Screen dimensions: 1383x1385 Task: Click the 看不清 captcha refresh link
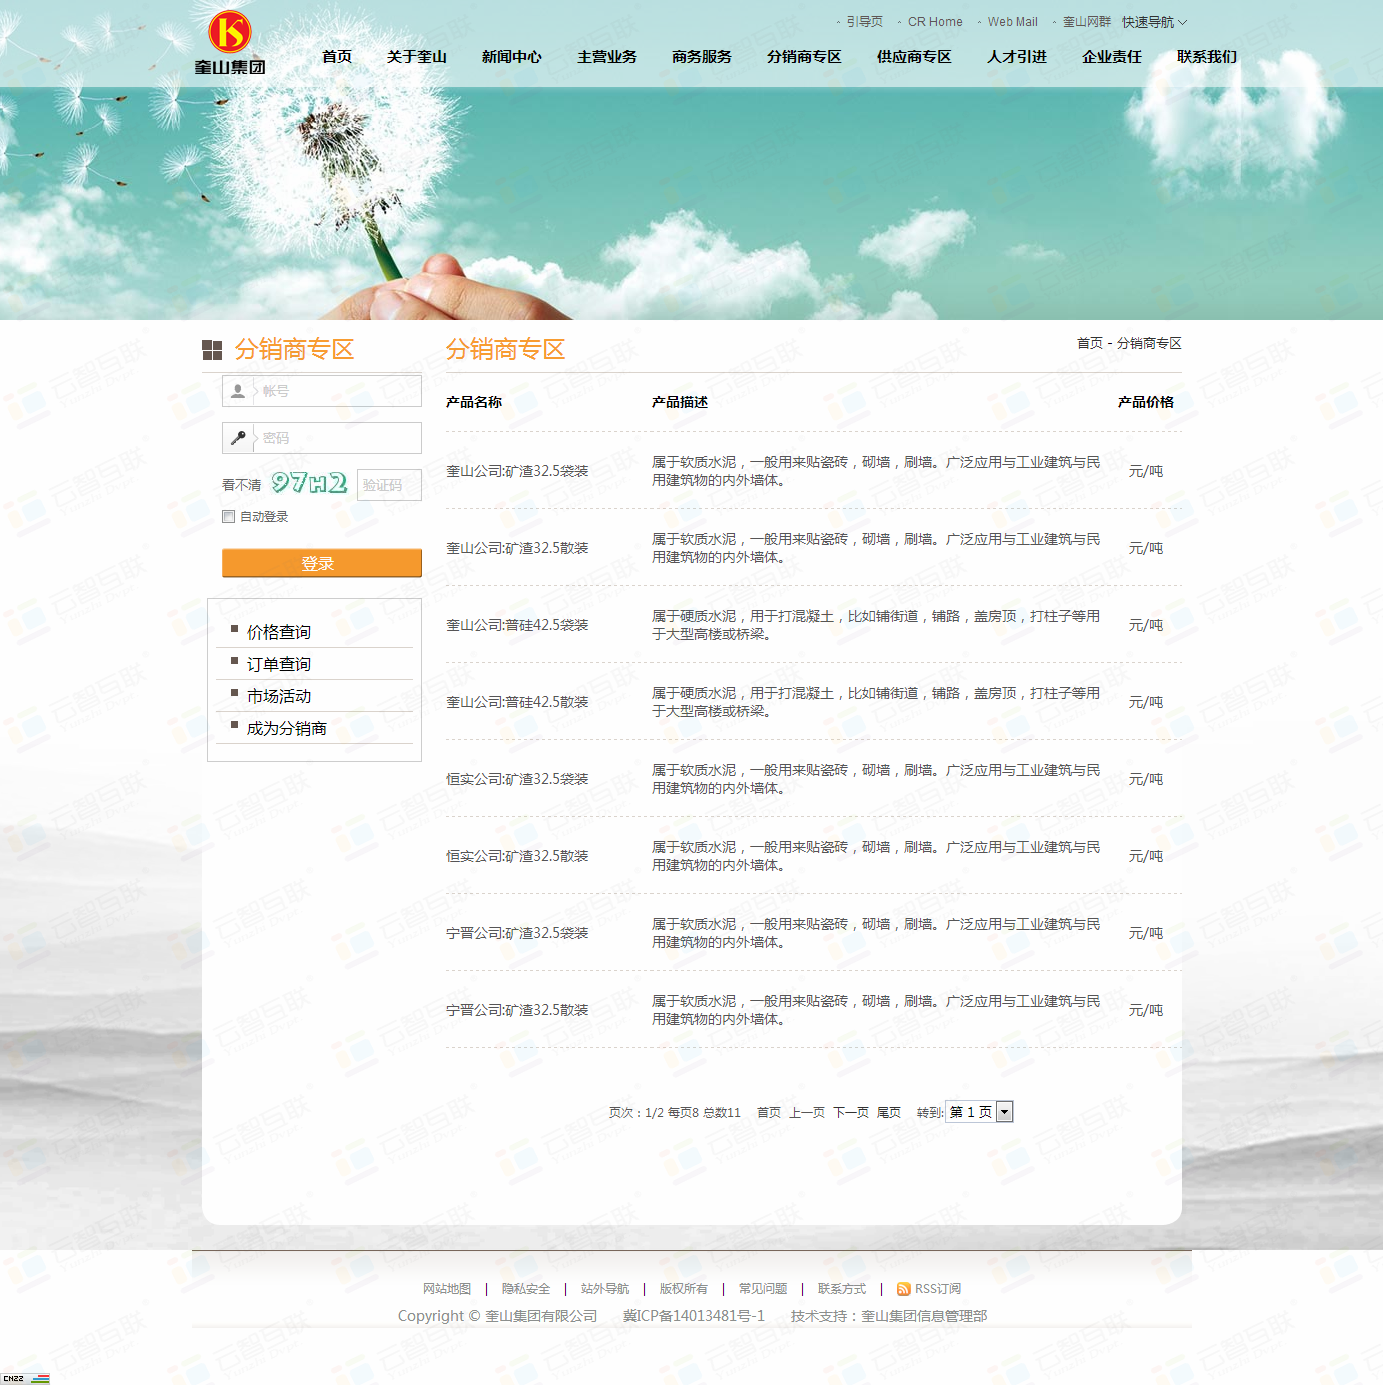(x=241, y=485)
